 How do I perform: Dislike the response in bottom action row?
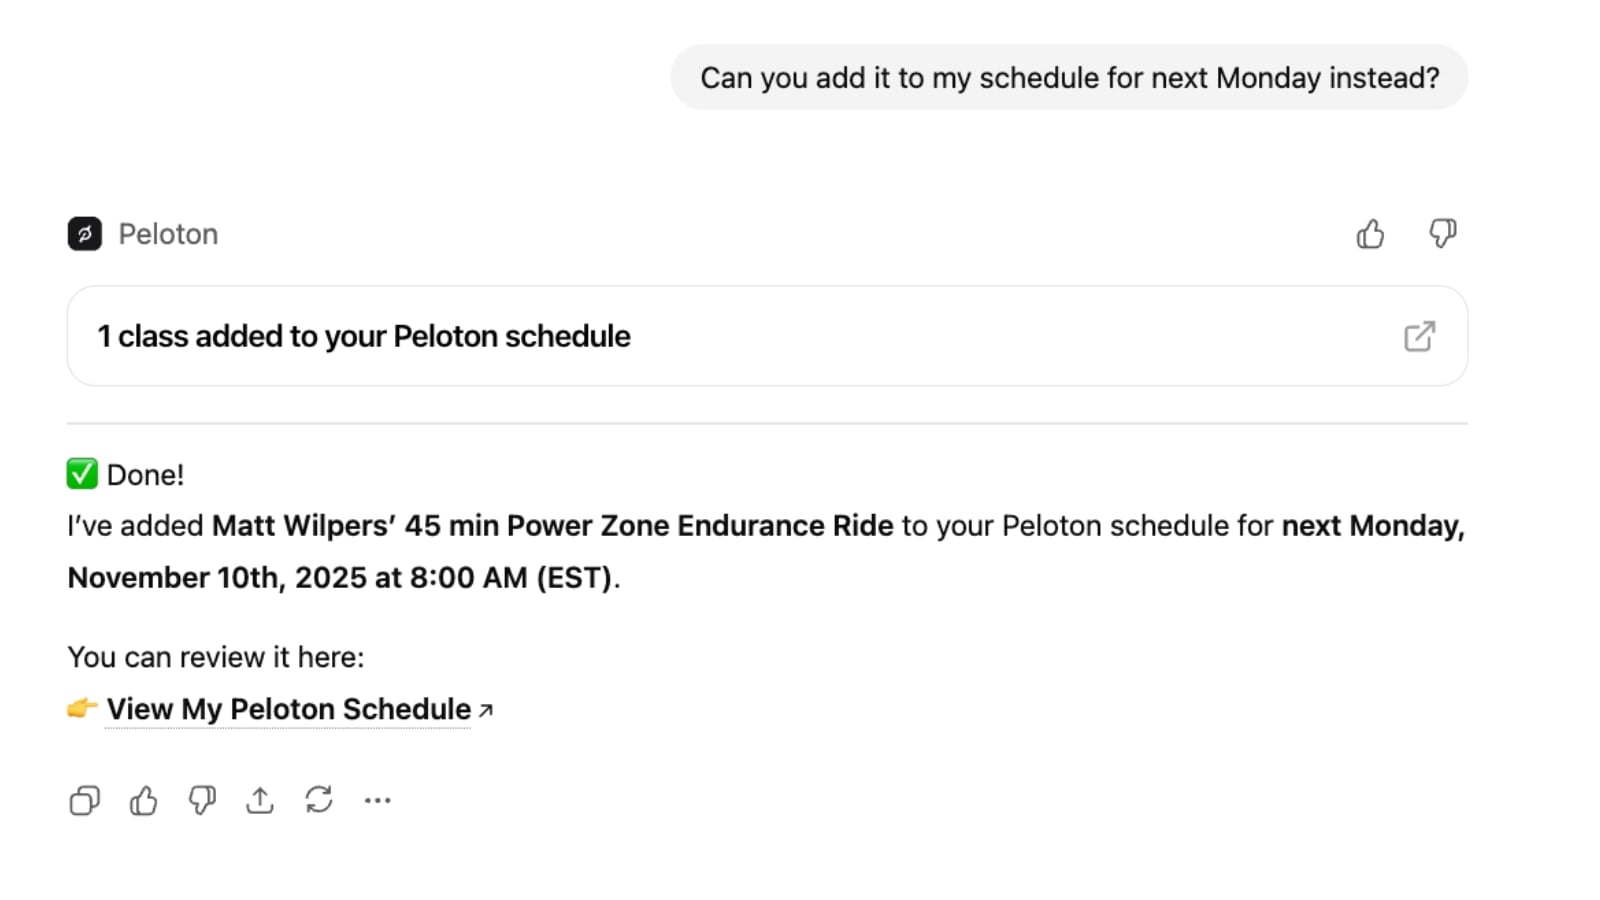pyautogui.click(x=202, y=800)
